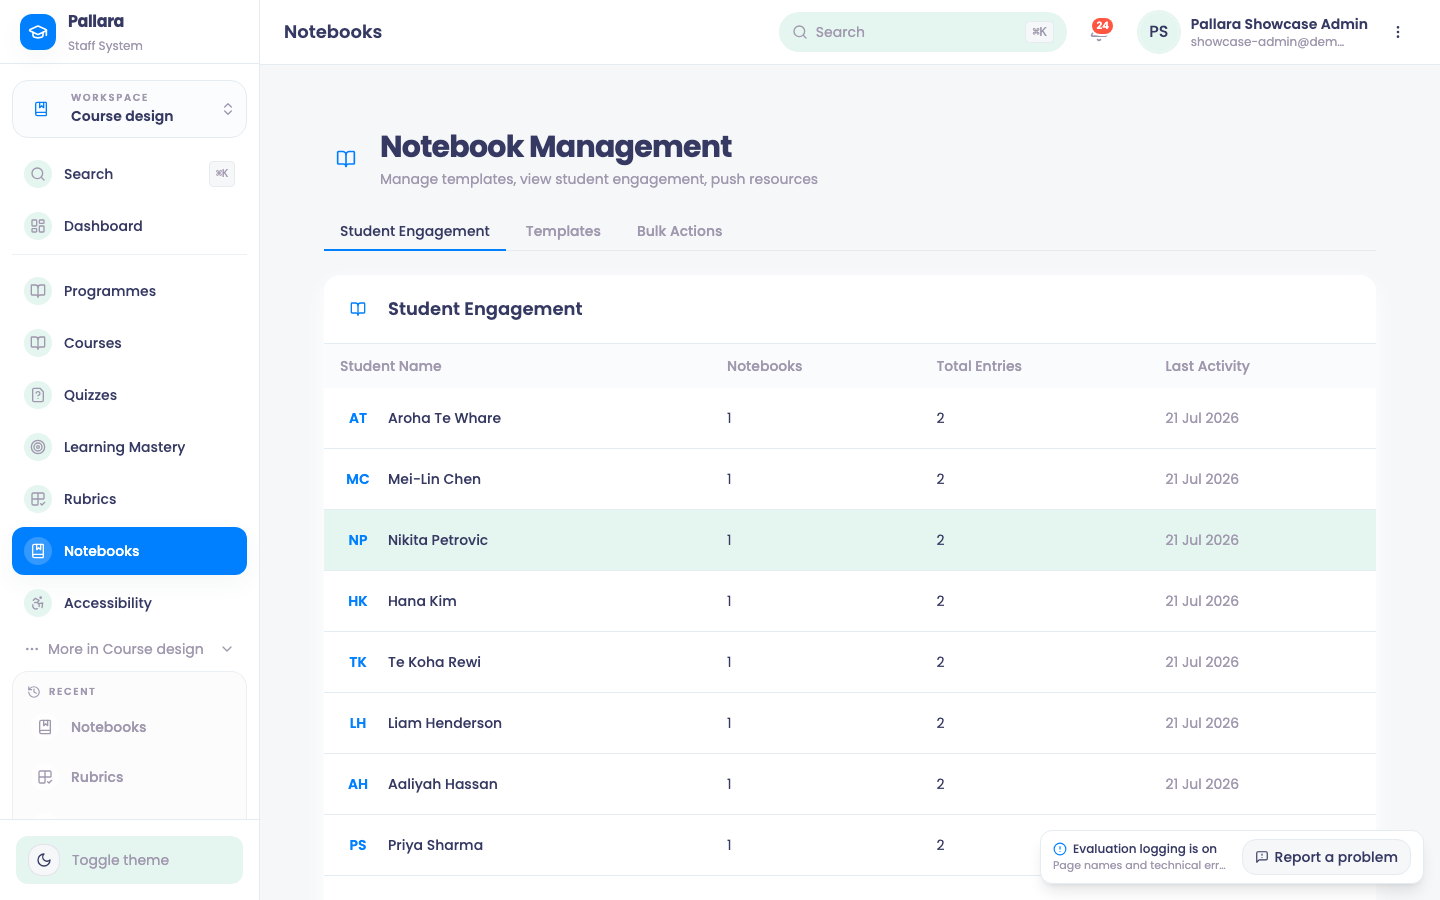Sort by Student Name column header
The image size is (1440, 900).
tap(390, 366)
